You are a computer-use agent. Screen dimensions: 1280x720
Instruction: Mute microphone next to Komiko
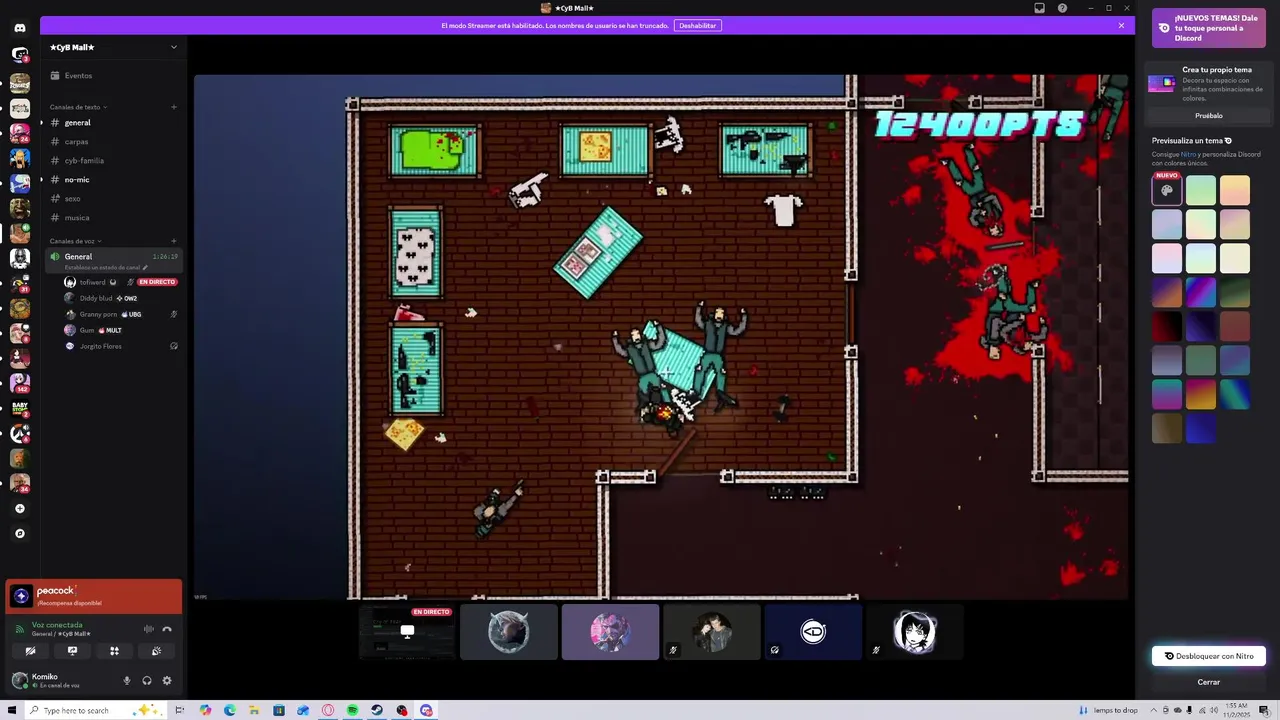coord(126,681)
